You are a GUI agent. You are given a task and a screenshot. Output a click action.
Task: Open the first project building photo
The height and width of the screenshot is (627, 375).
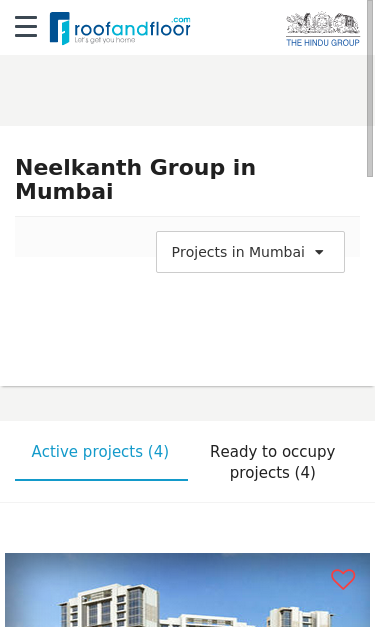188,590
